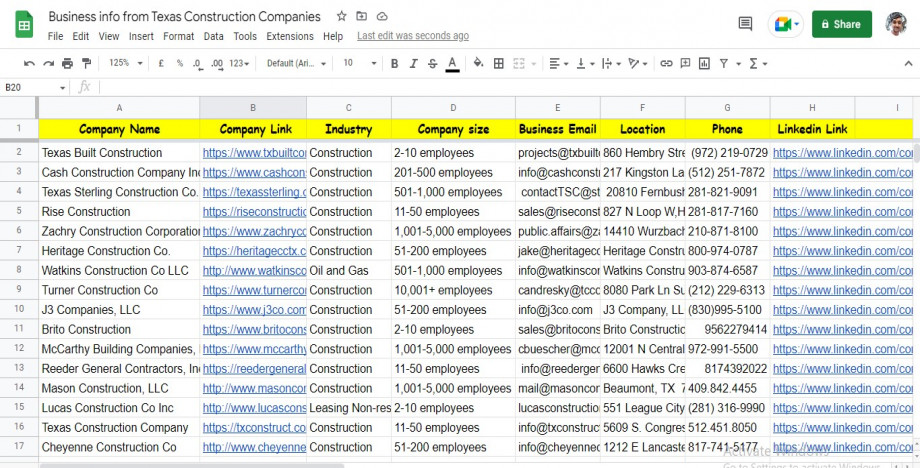Click the insert link icon
The height and width of the screenshot is (468, 920).
coord(666,63)
